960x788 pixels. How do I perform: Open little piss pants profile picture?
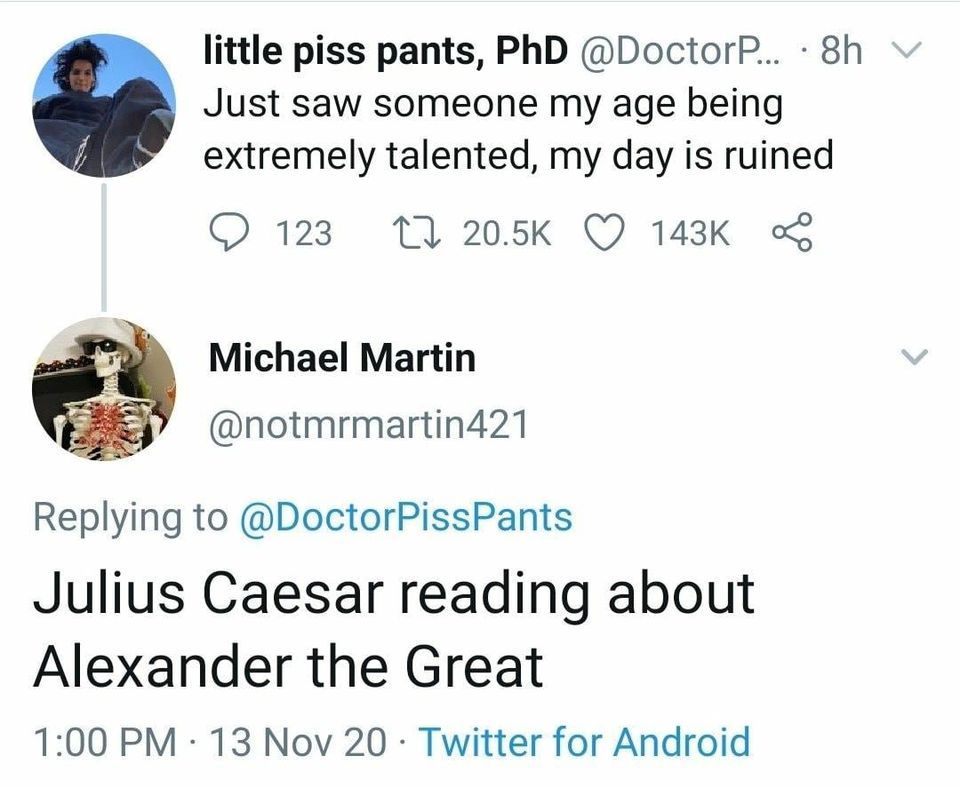coord(104,106)
